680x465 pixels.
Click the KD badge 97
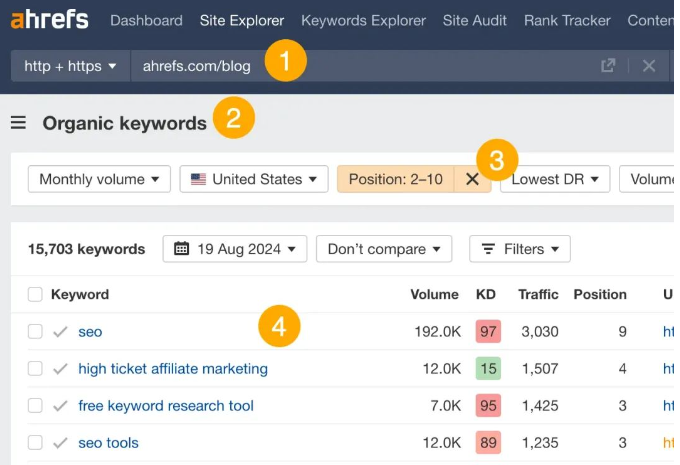pos(488,331)
